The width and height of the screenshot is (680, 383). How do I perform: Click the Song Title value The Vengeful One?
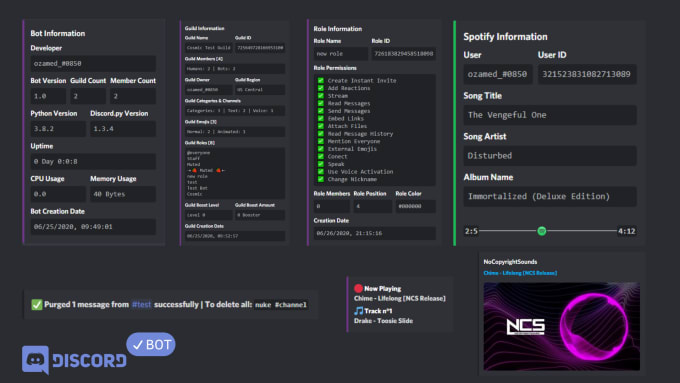coord(550,115)
